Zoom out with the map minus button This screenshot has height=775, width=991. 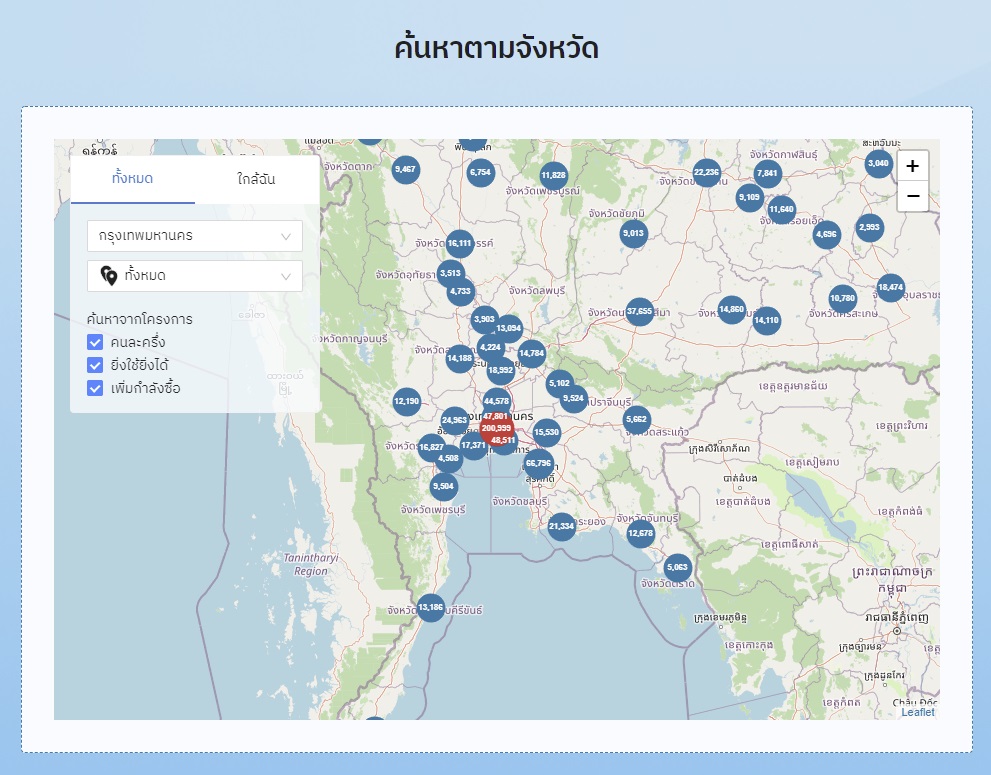[x=912, y=196]
